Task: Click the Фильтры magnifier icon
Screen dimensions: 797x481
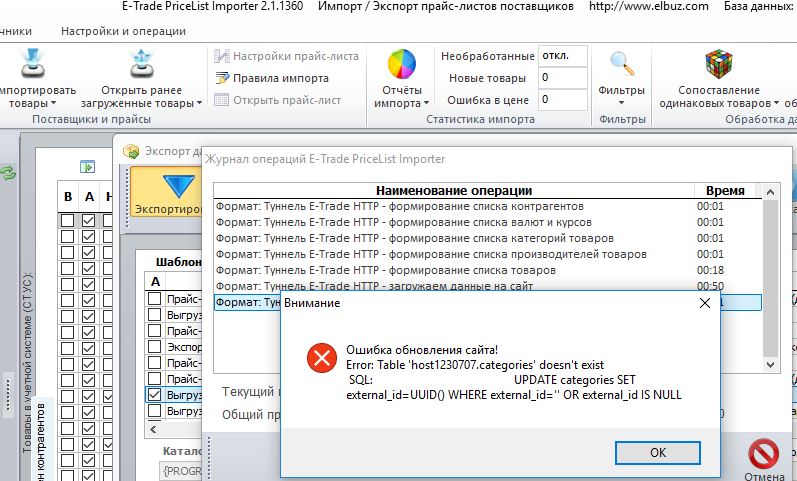Action: 622,64
